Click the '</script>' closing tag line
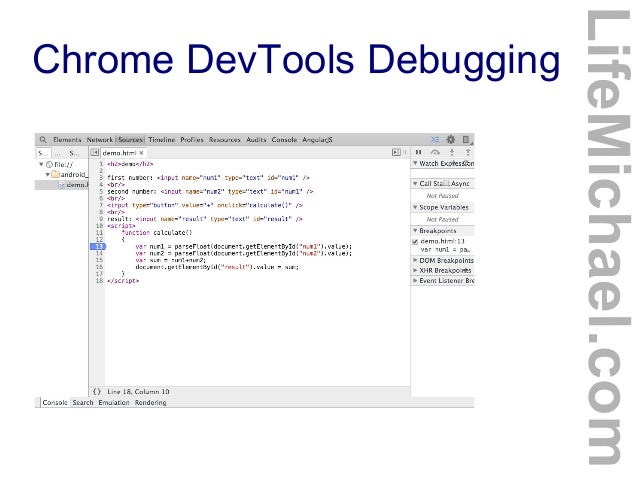Viewport: 638px width, 479px height. [123, 281]
